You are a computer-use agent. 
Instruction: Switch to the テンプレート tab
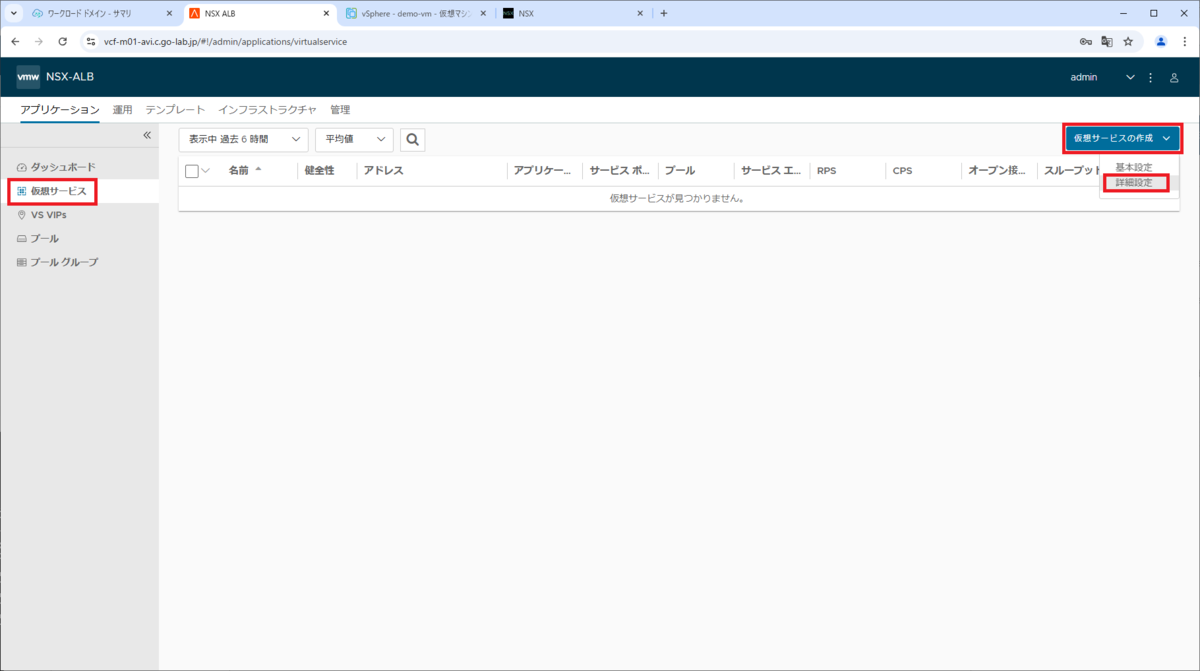(175, 110)
